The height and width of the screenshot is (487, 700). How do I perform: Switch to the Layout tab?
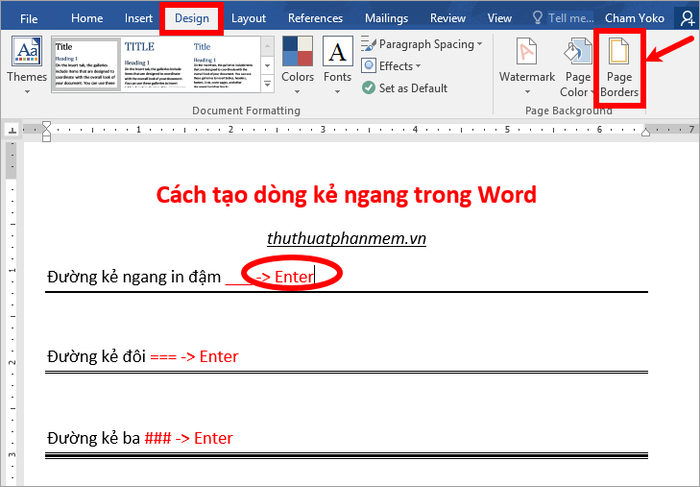(x=248, y=18)
